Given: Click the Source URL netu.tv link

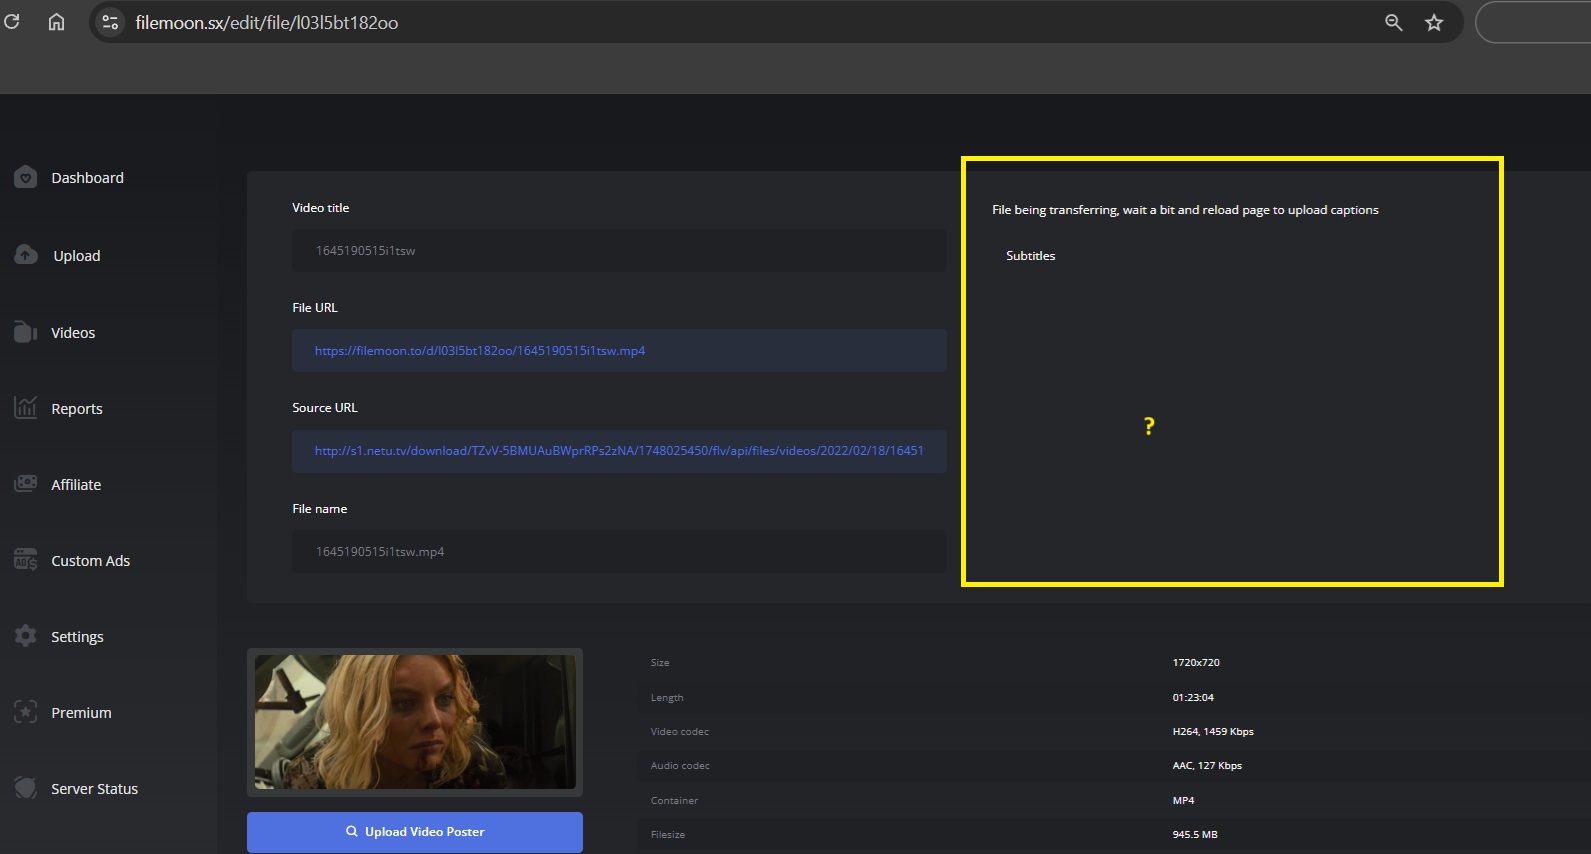Looking at the screenshot, I should (618, 451).
